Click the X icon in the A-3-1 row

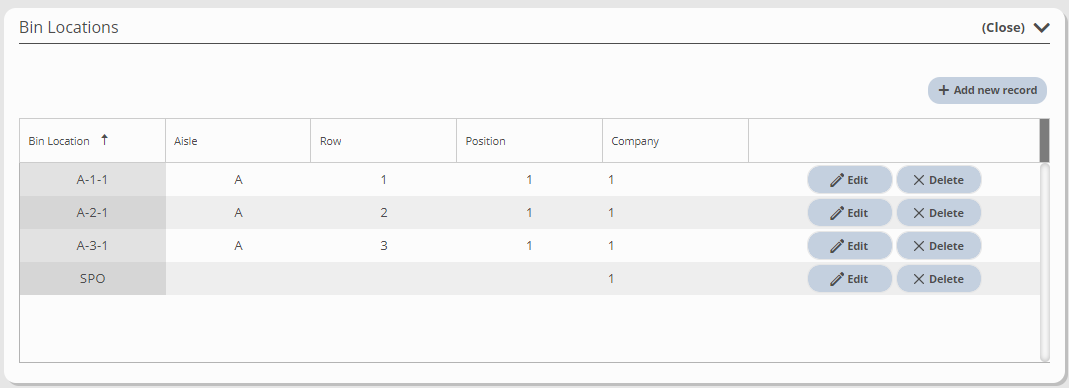[918, 246]
